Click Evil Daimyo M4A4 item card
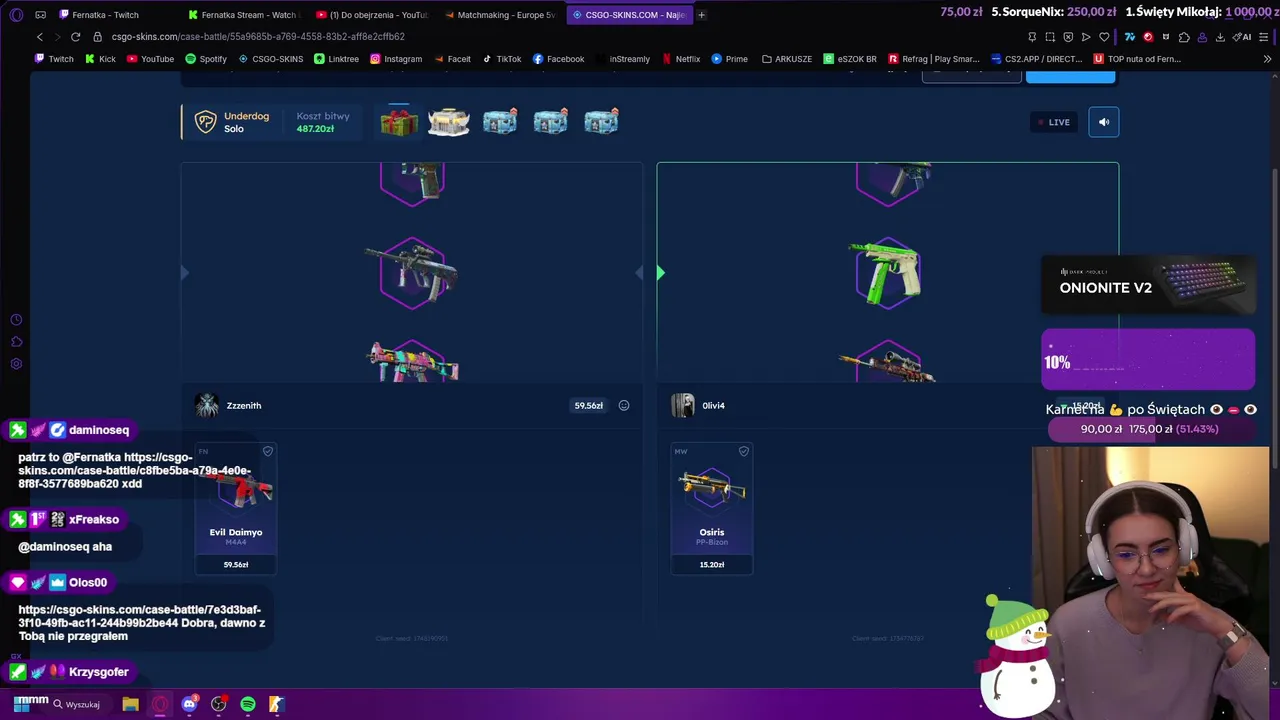 pyautogui.click(x=236, y=509)
